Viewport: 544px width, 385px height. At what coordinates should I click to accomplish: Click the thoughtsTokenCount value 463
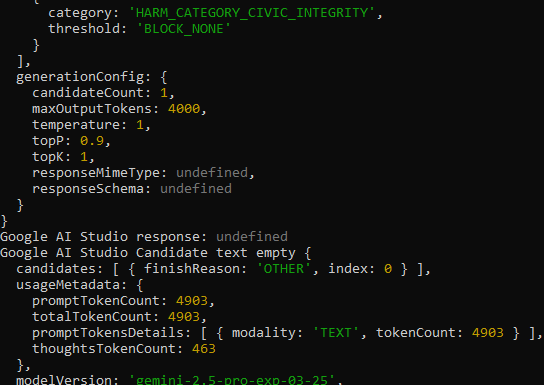click(204, 349)
